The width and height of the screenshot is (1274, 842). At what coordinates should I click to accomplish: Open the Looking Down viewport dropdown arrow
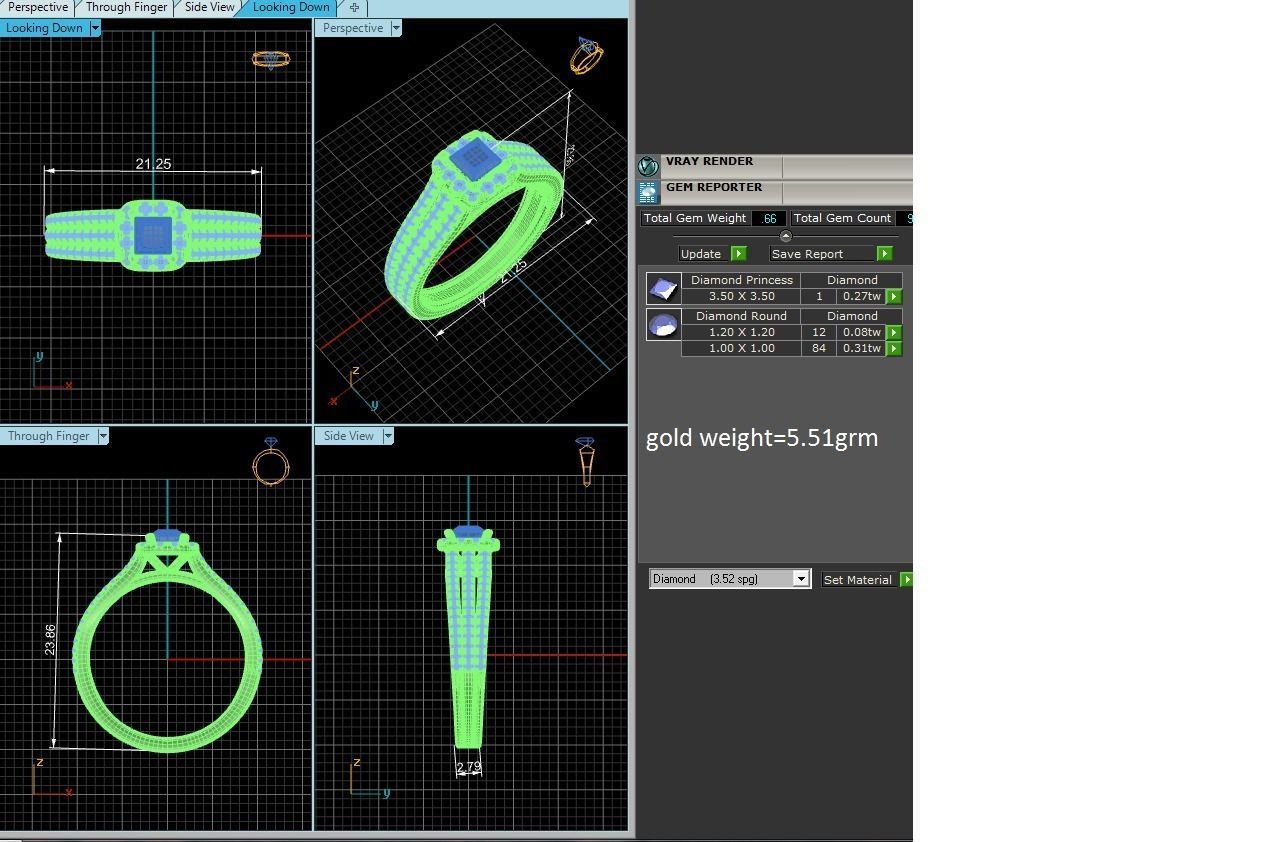[95, 28]
